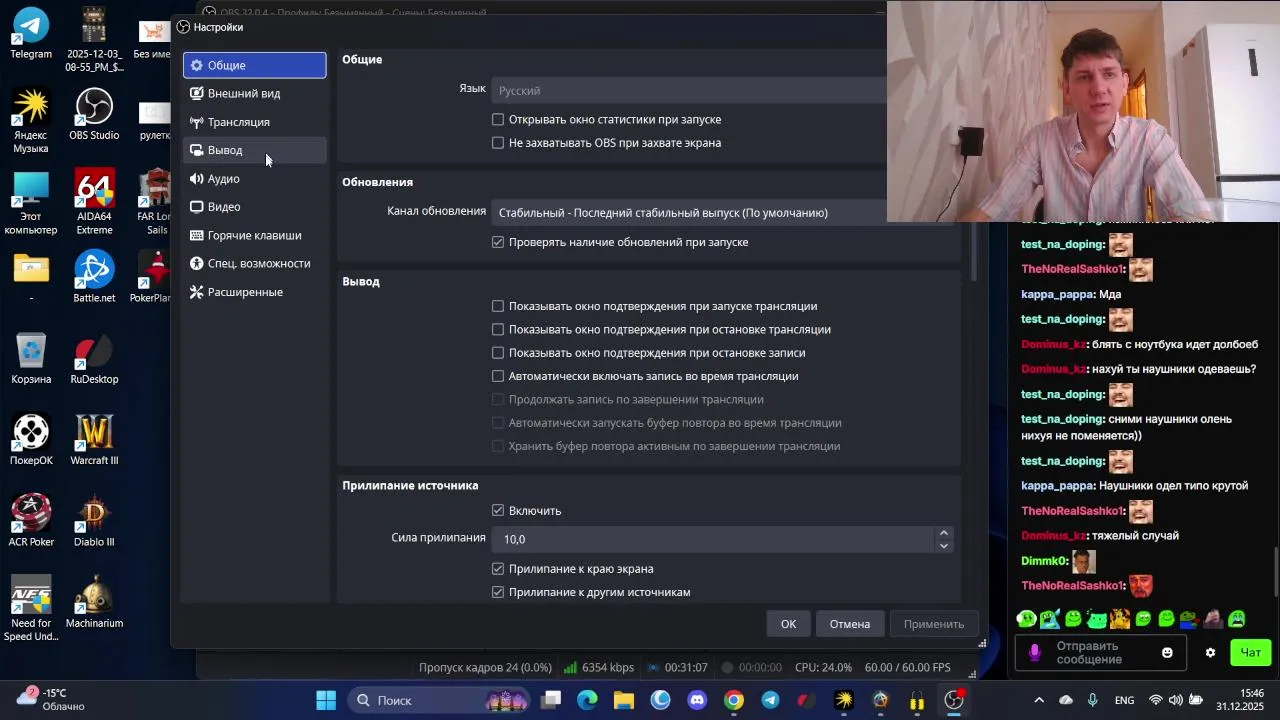Click the Сила прилипания value field

[713, 539]
